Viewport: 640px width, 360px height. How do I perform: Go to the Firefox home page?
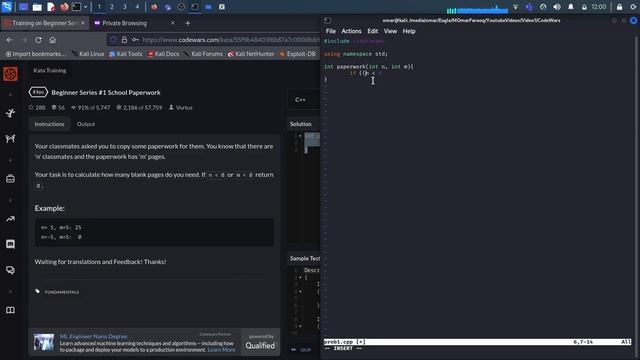coord(53,40)
